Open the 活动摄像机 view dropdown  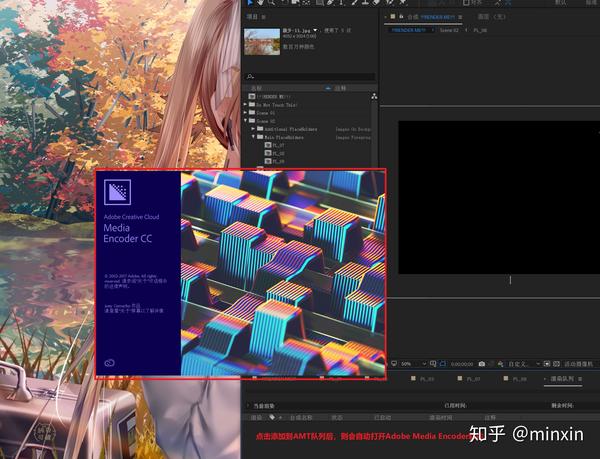coord(579,364)
